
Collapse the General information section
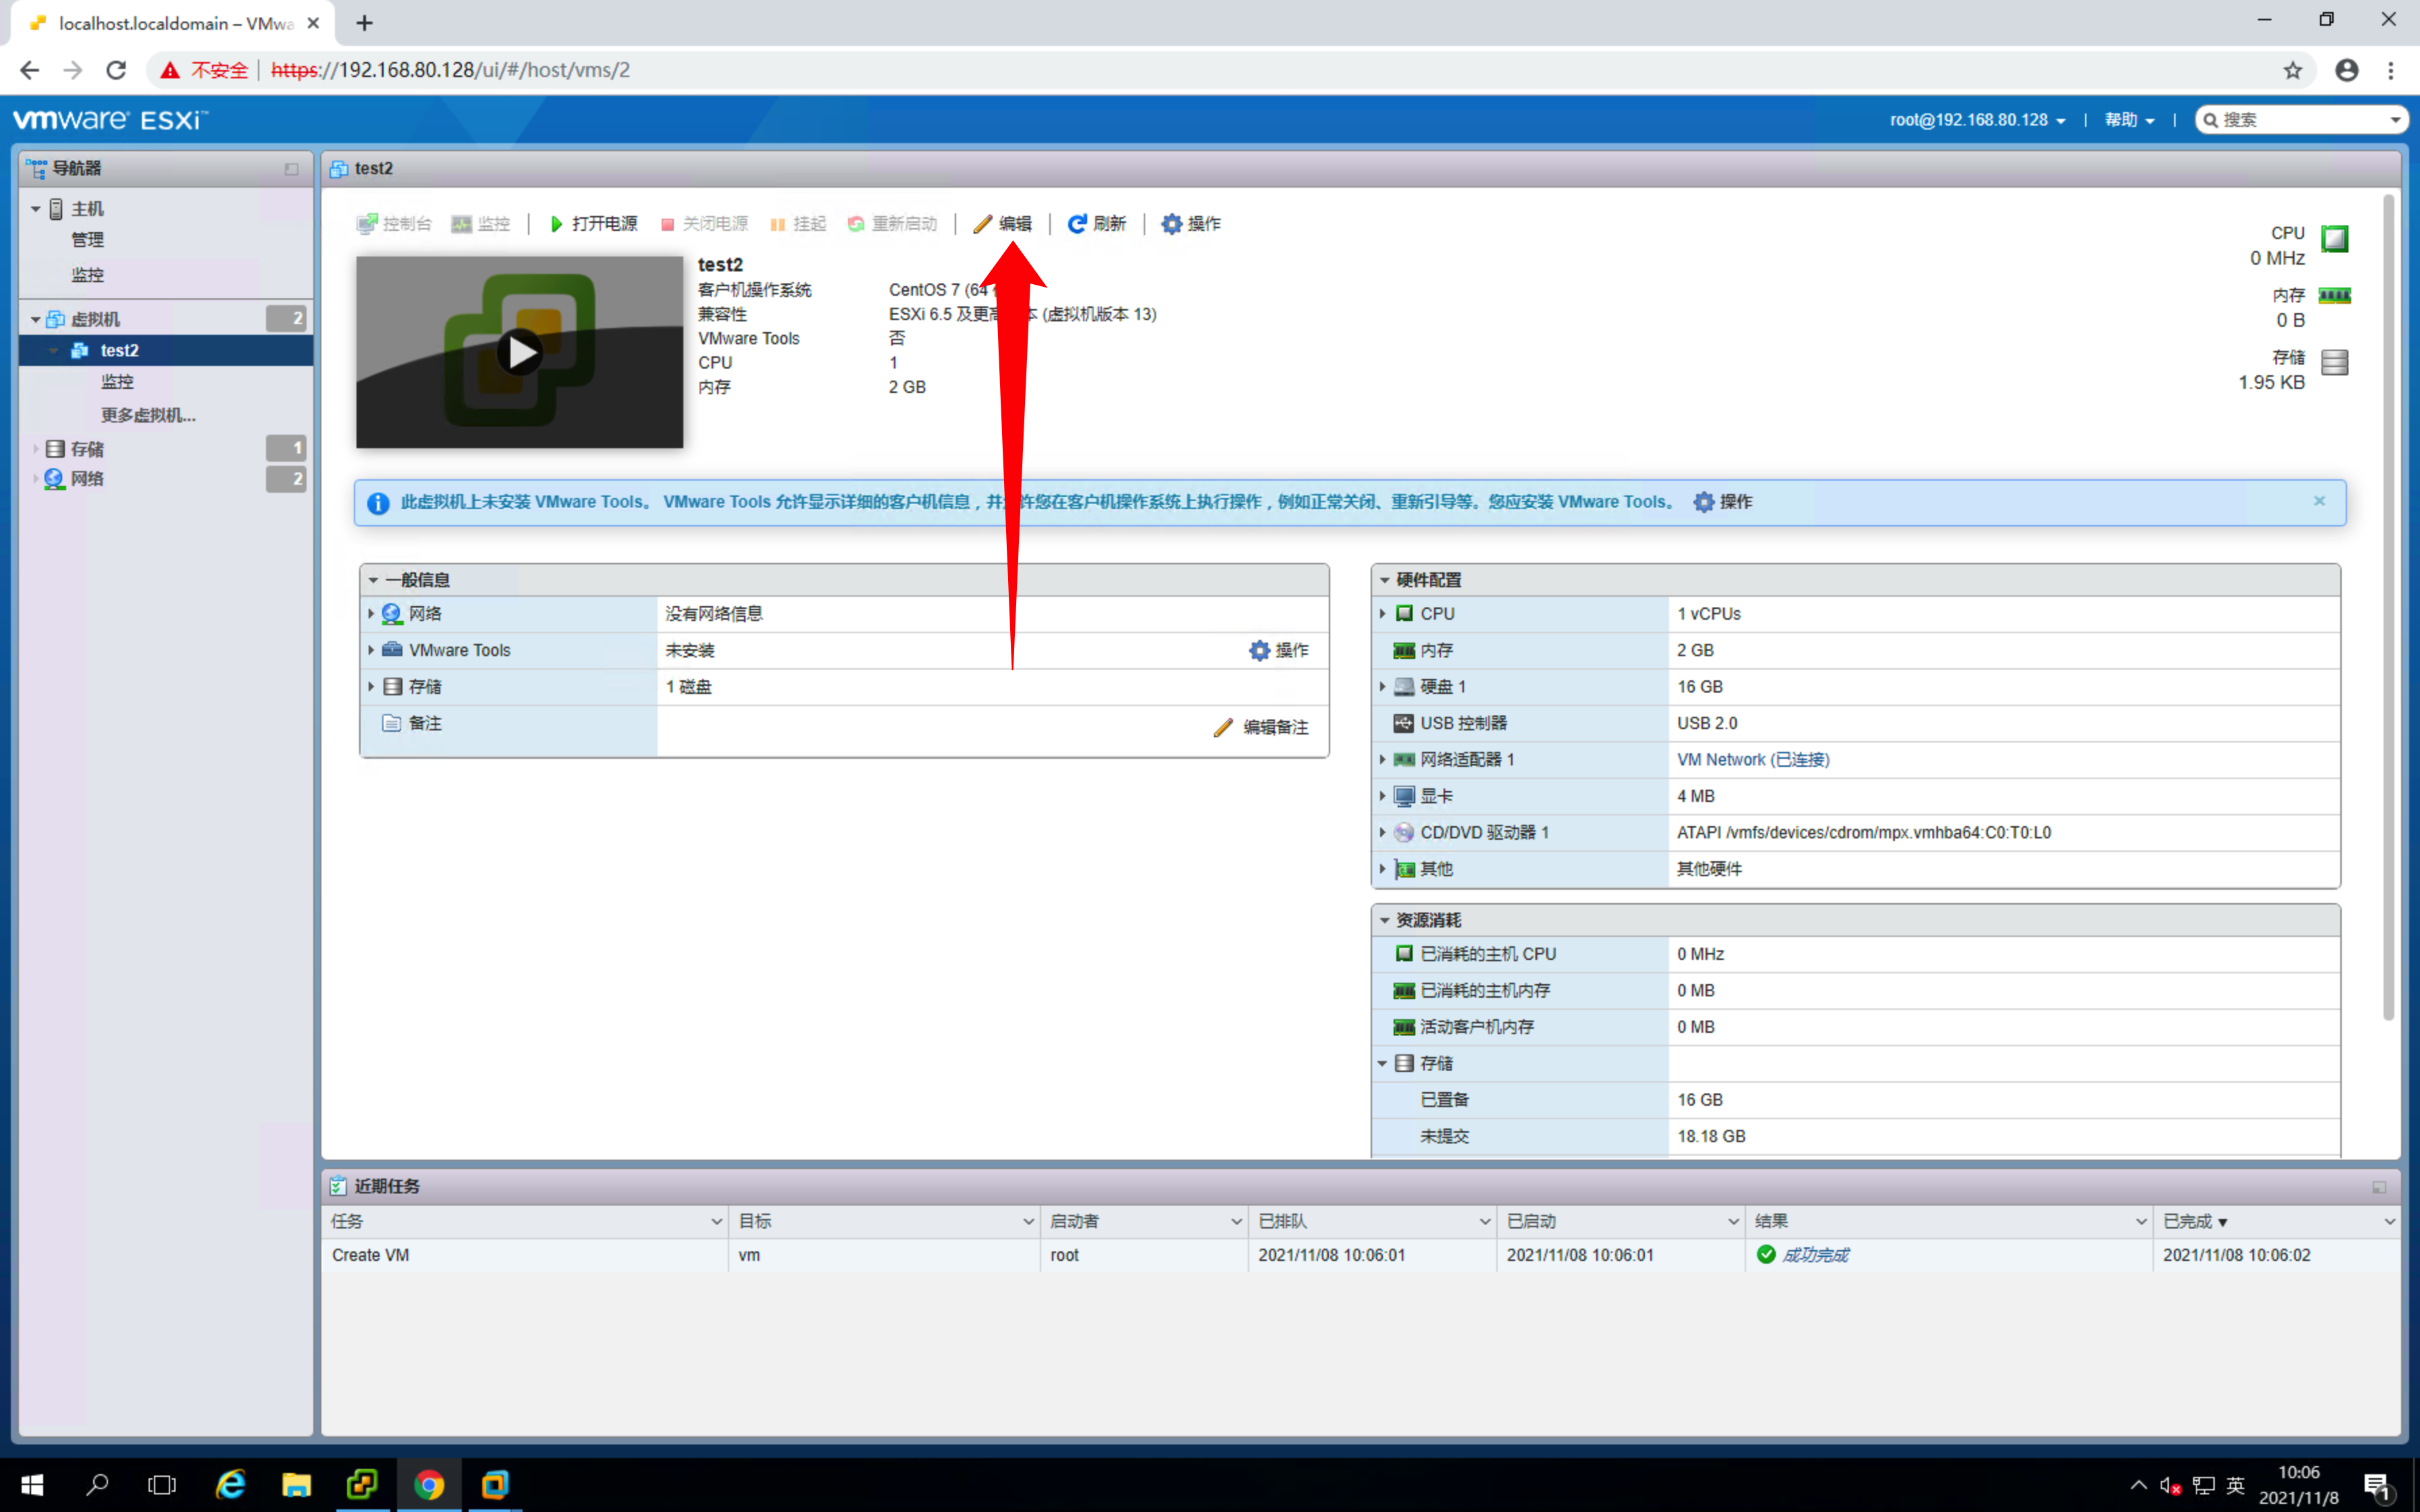(374, 580)
